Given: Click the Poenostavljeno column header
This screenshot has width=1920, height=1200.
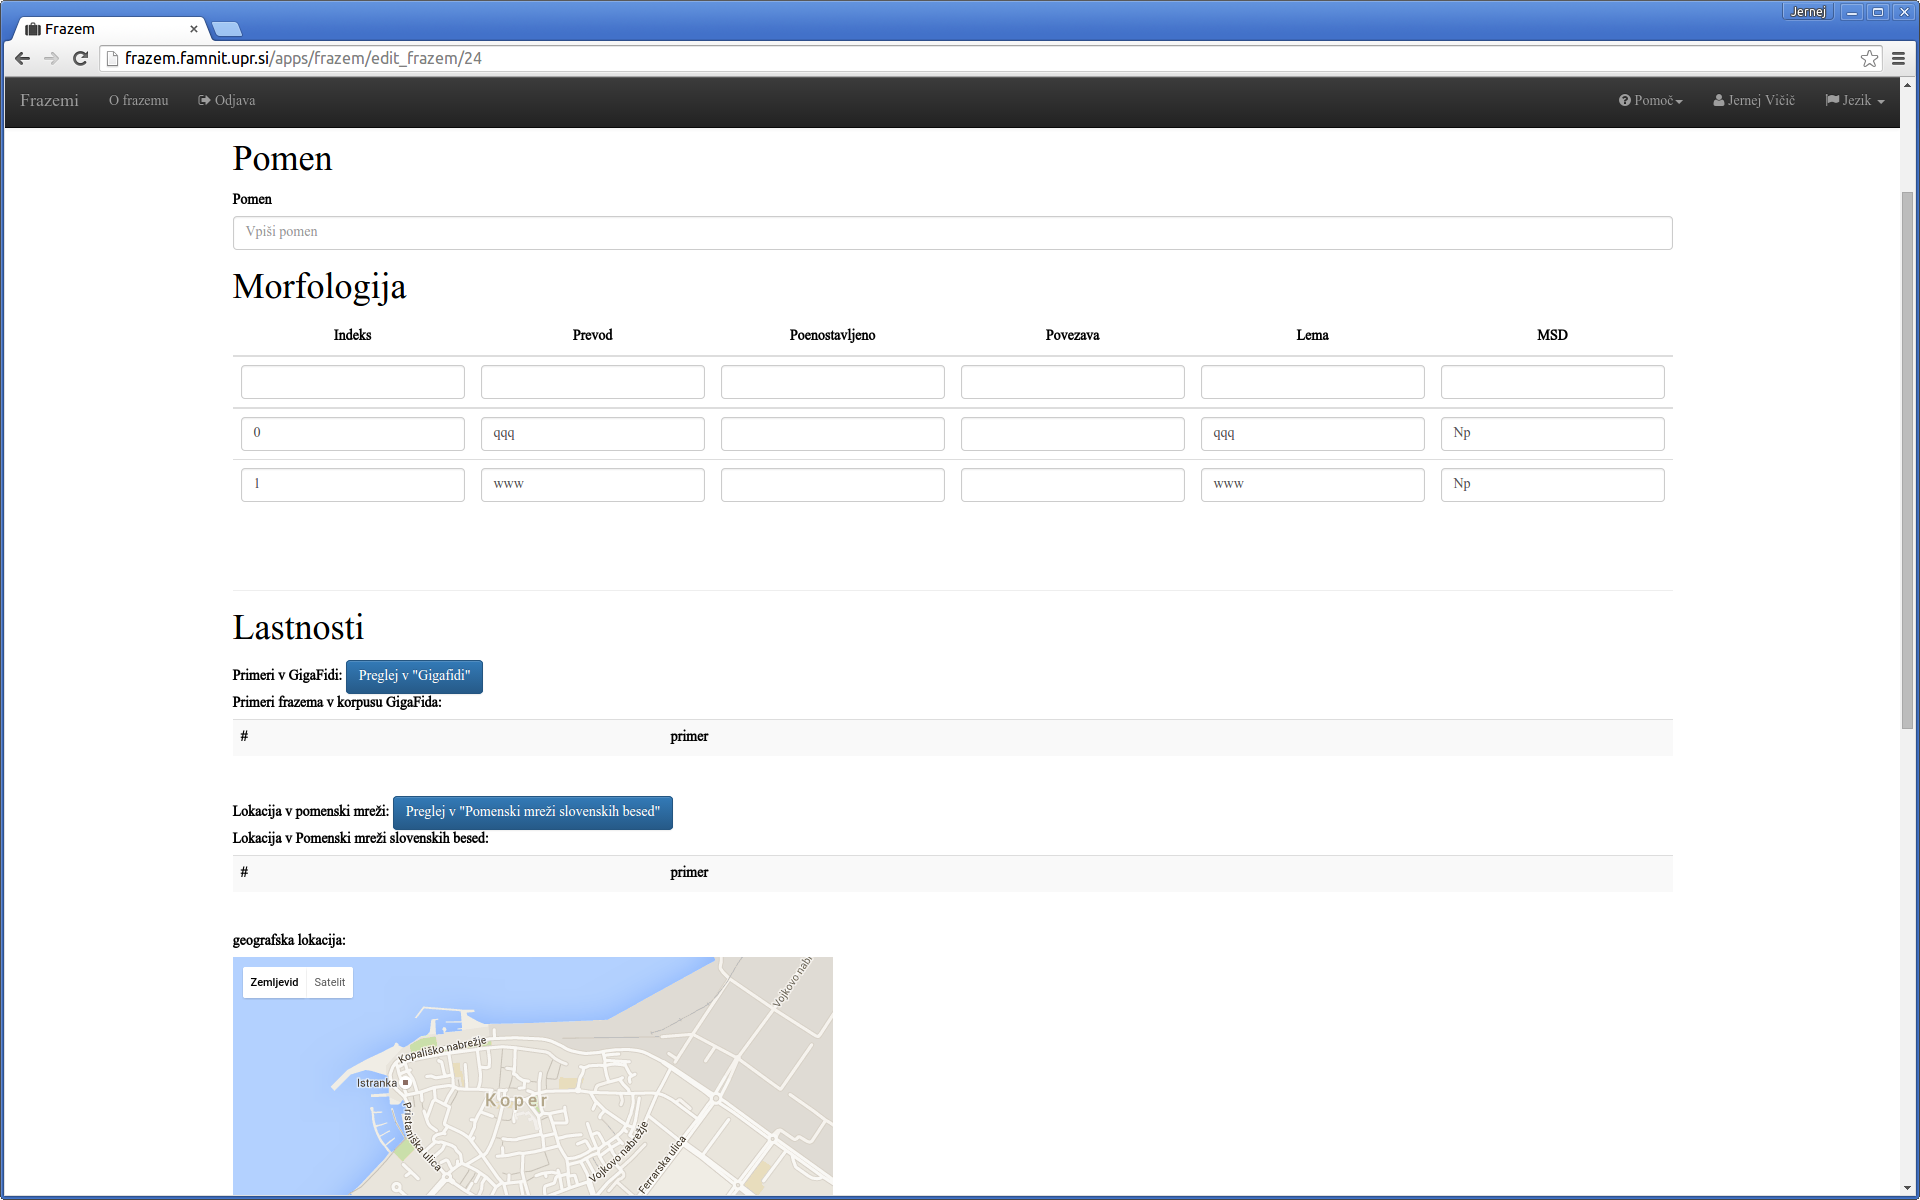Looking at the screenshot, I should (832, 335).
